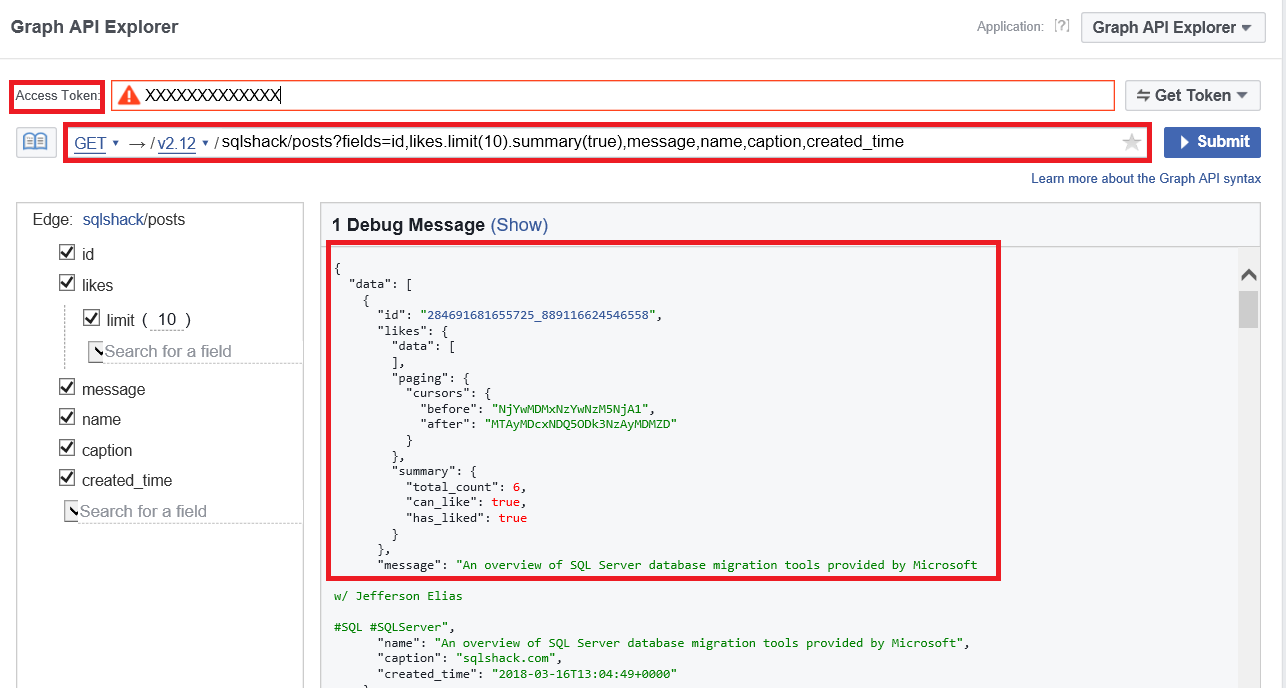Click the [?] application help icon

pos(1062,26)
